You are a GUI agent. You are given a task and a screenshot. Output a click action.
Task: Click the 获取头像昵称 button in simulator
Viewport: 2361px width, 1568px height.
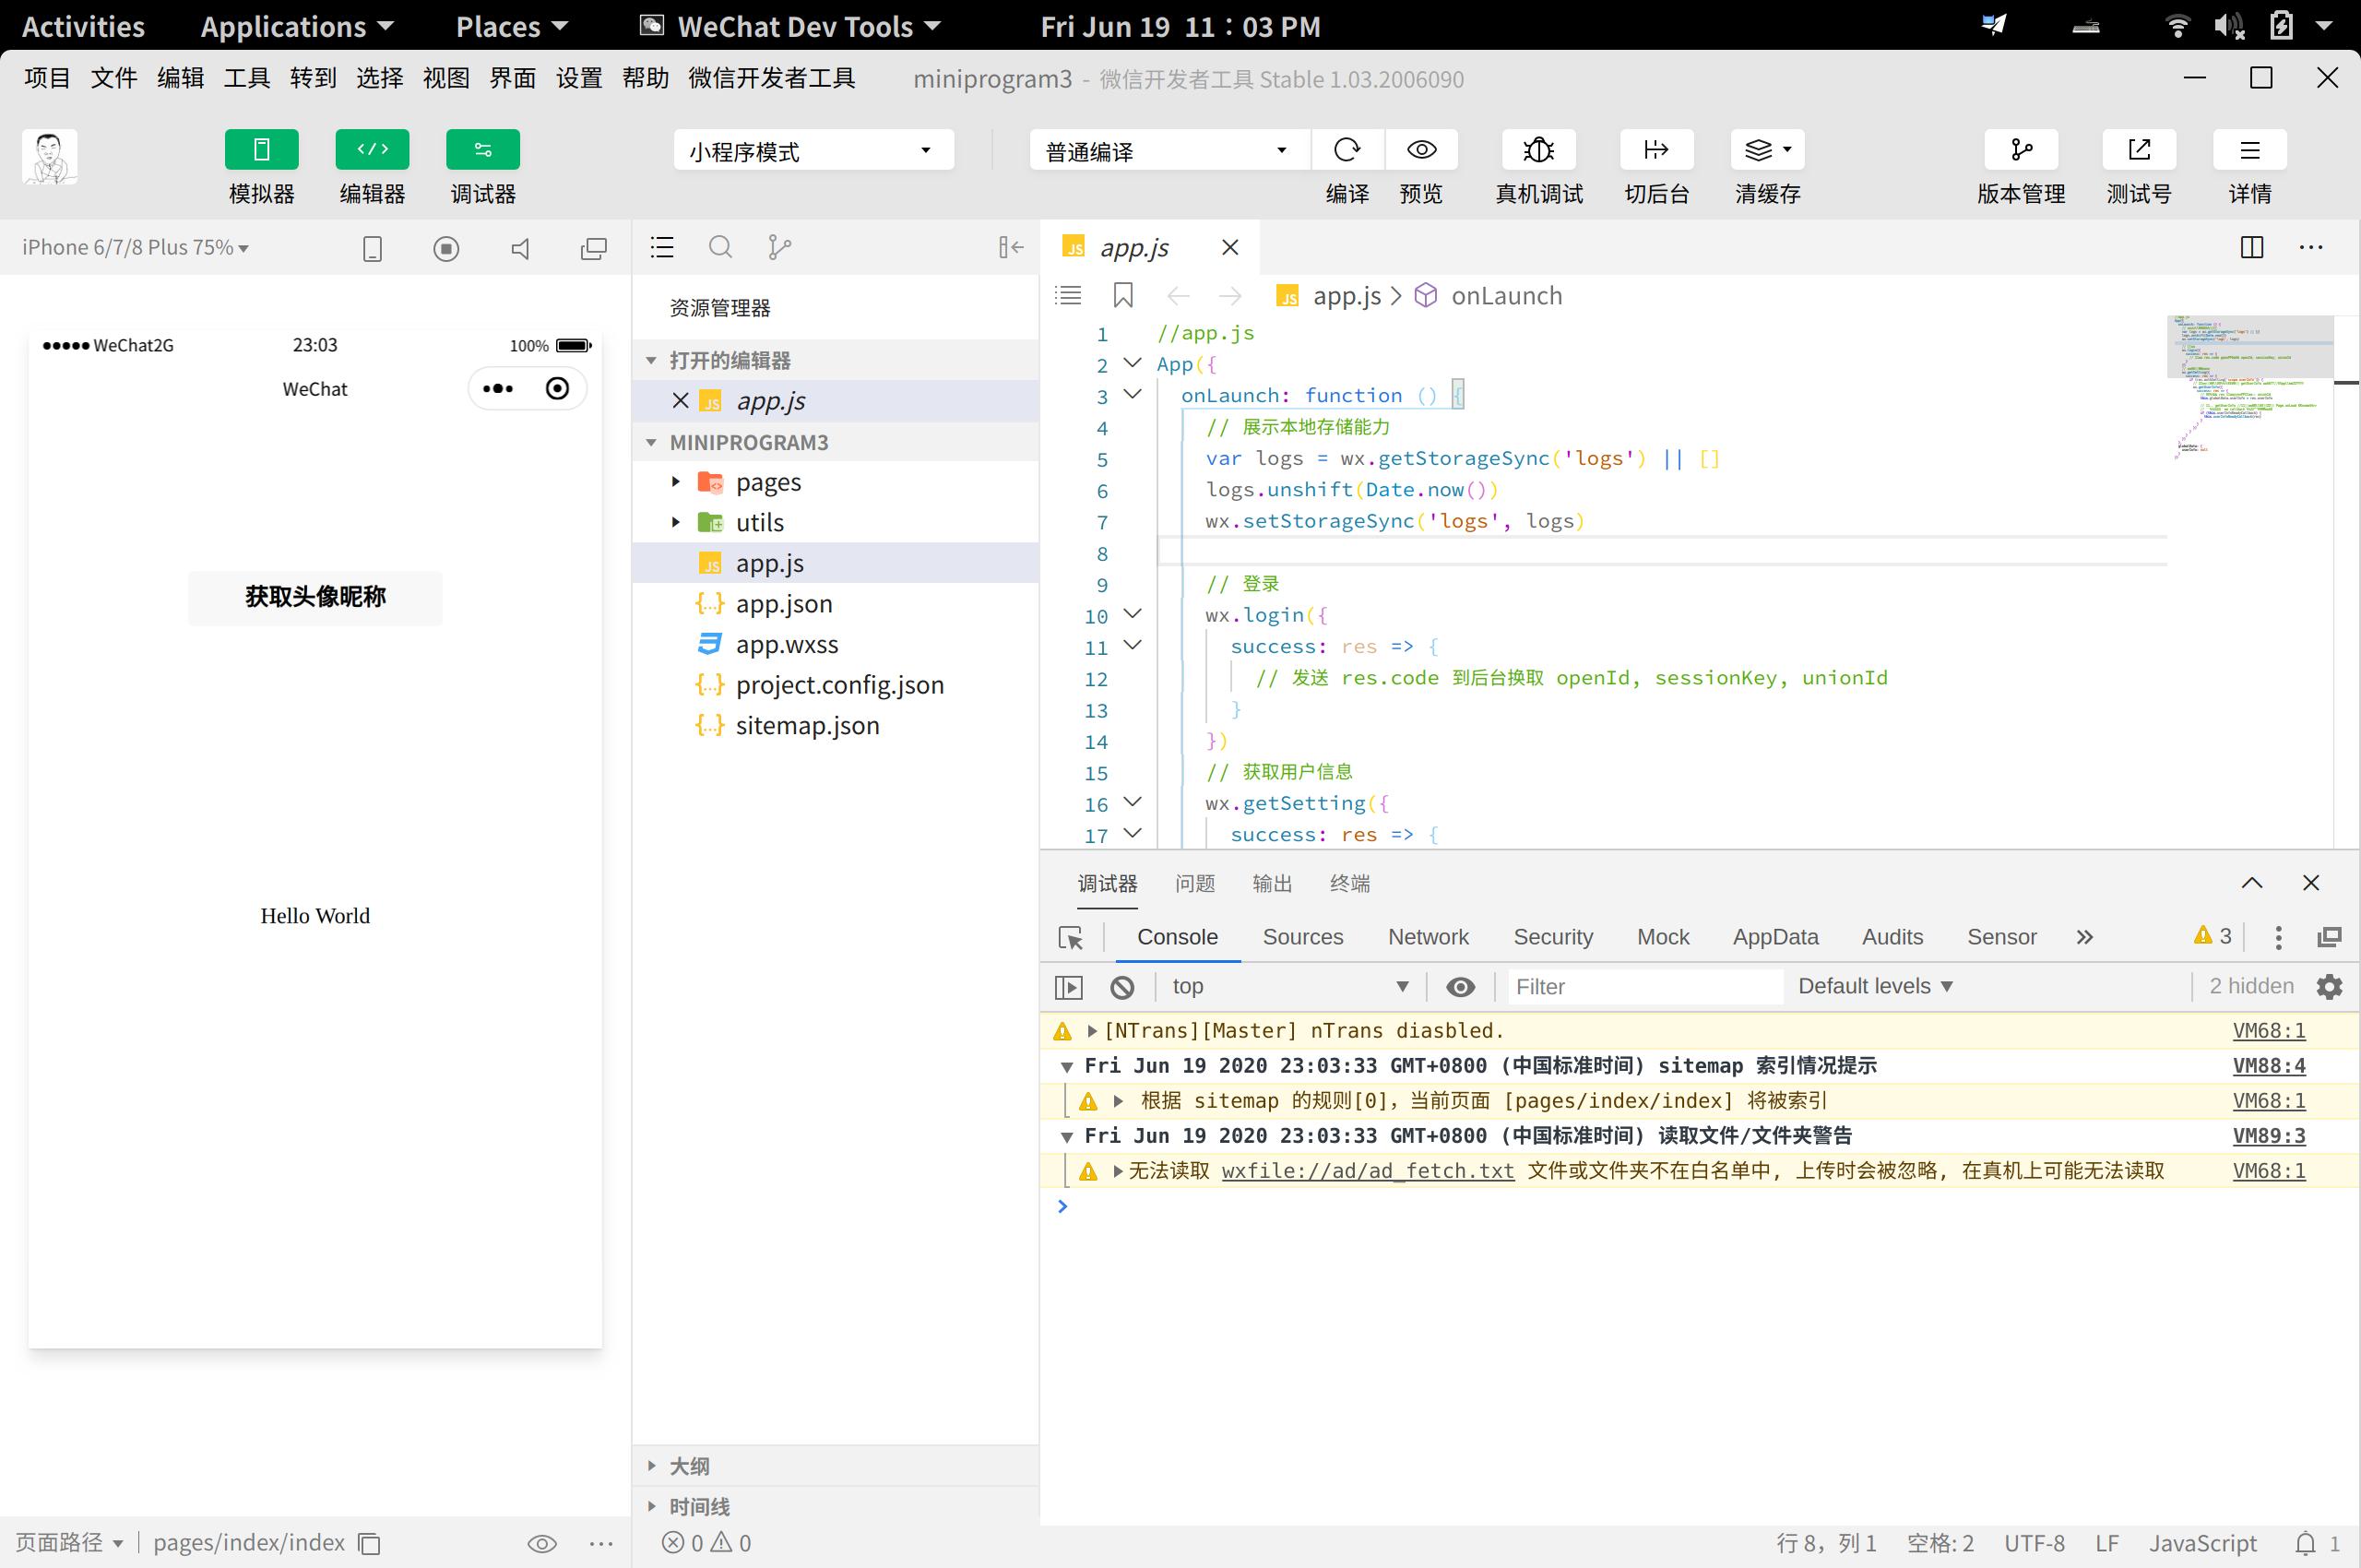click(314, 595)
